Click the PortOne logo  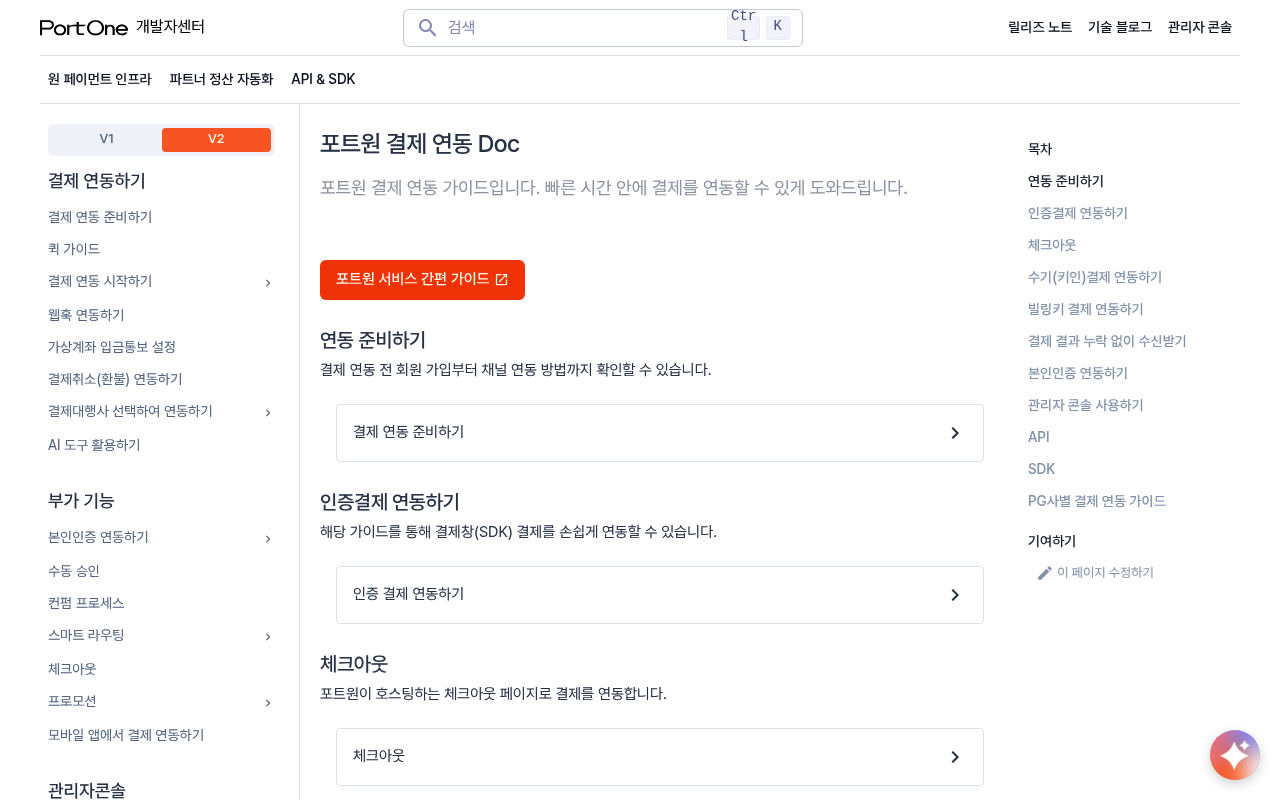pos(84,28)
